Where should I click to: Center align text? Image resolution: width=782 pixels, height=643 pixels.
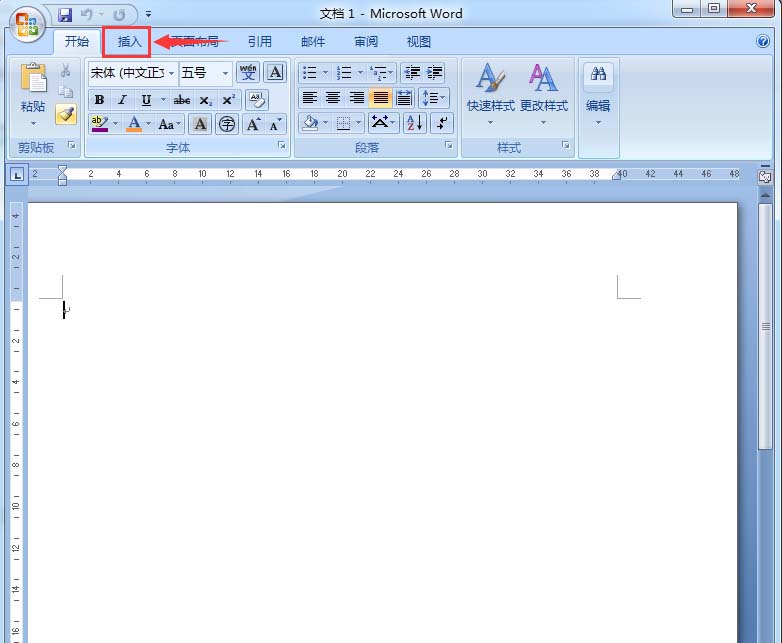(x=333, y=98)
